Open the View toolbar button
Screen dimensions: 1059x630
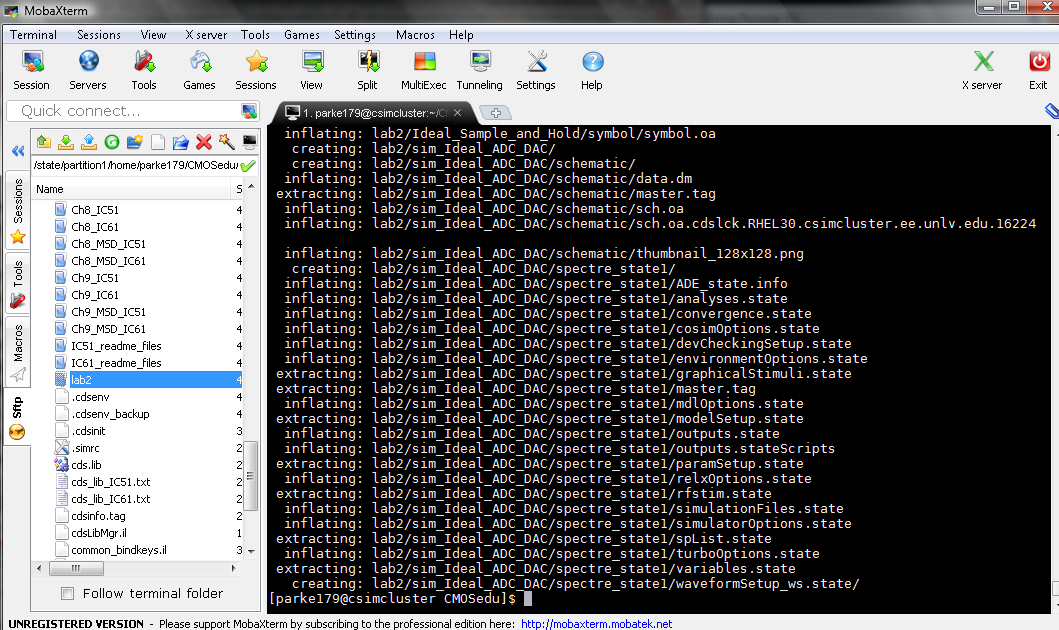point(311,70)
